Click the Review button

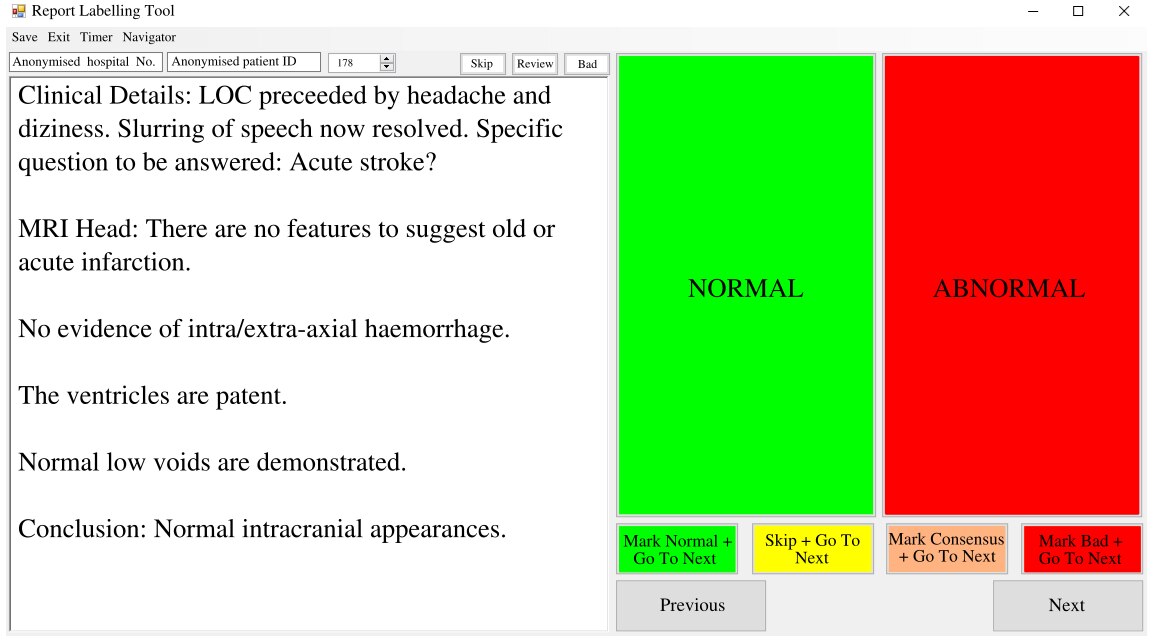tap(535, 64)
